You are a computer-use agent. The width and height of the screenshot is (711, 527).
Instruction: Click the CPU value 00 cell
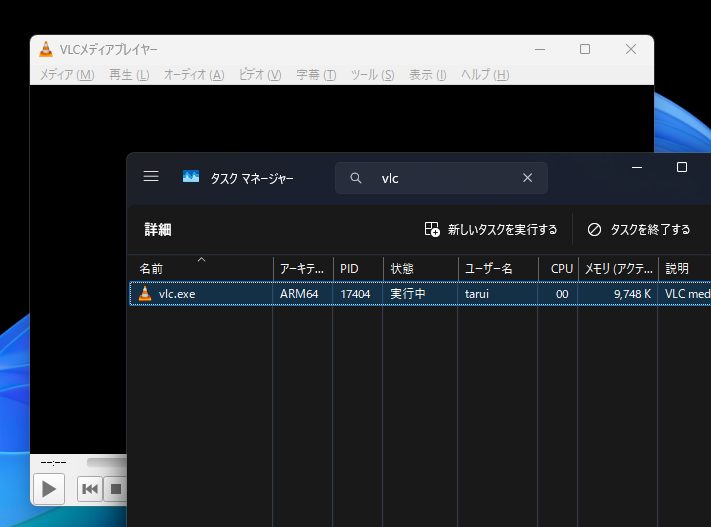tap(562, 294)
